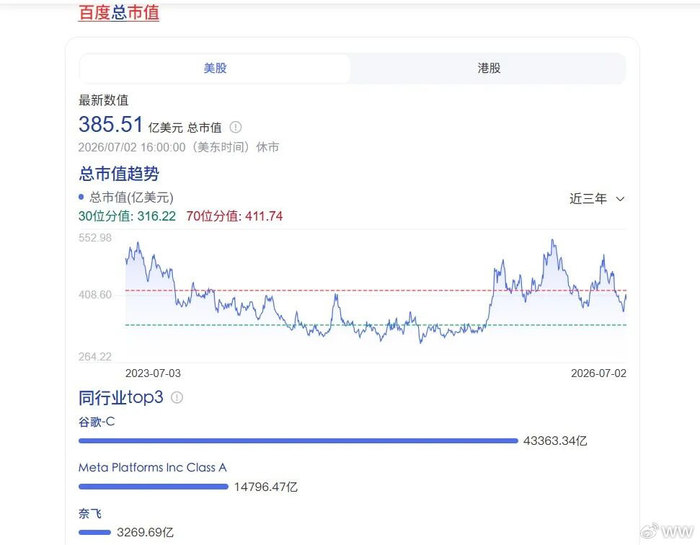This screenshot has height=545, width=700.
Task: Click info icon beside 同行业top3
Action: tap(177, 397)
